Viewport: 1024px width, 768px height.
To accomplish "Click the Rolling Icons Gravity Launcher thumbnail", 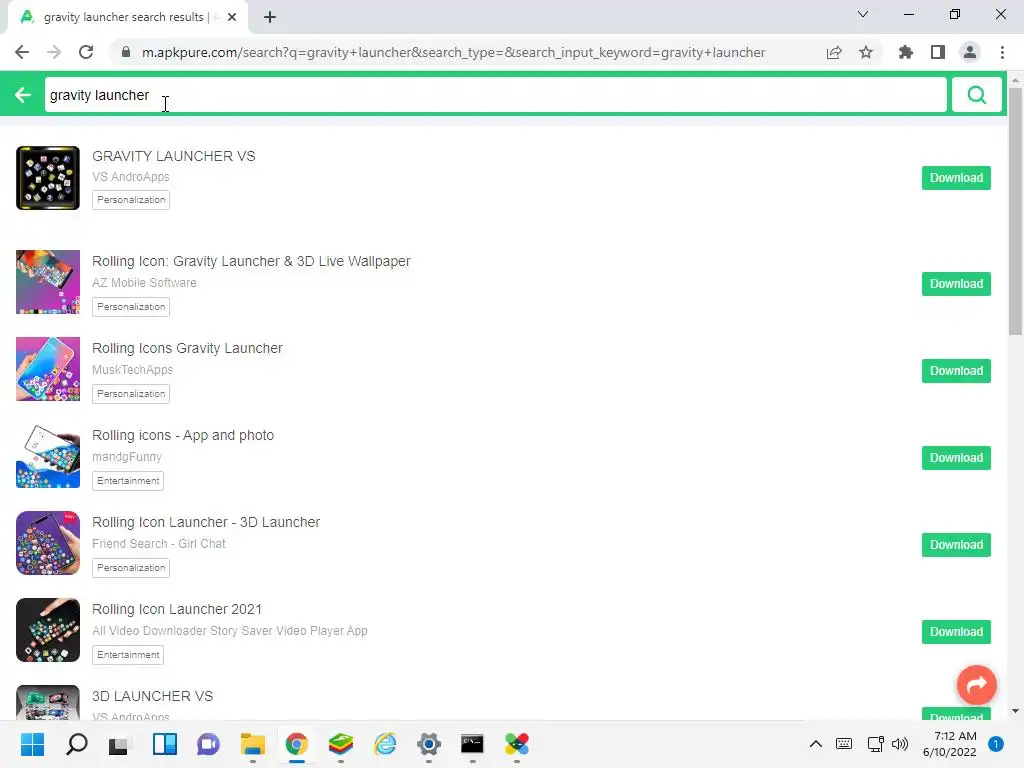I will [x=48, y=369].
